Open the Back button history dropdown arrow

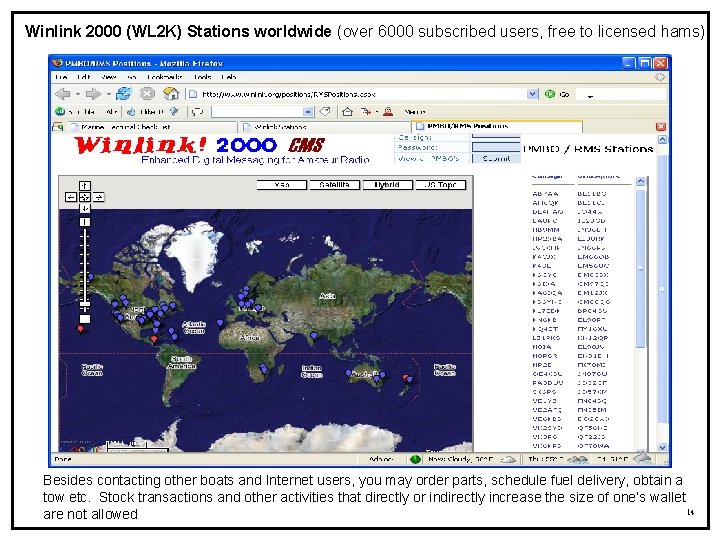coord(78,94)
